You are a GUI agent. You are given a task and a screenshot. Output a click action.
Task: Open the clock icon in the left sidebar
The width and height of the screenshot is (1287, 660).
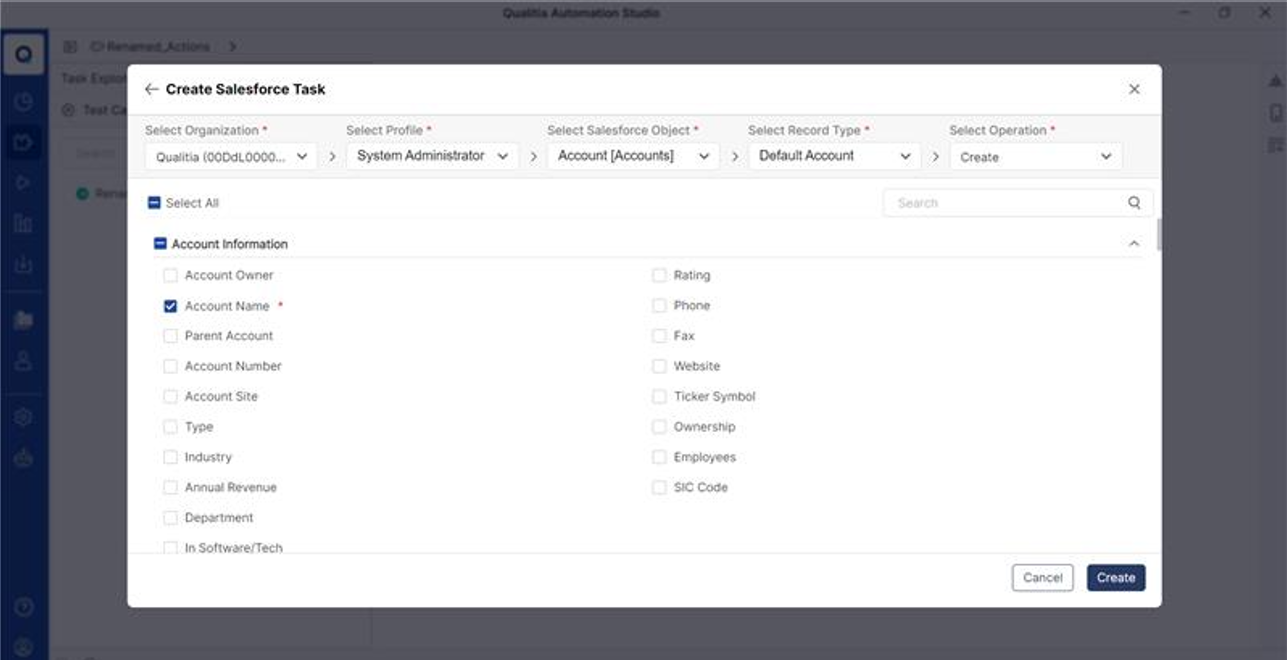click(x=24, y=101)
